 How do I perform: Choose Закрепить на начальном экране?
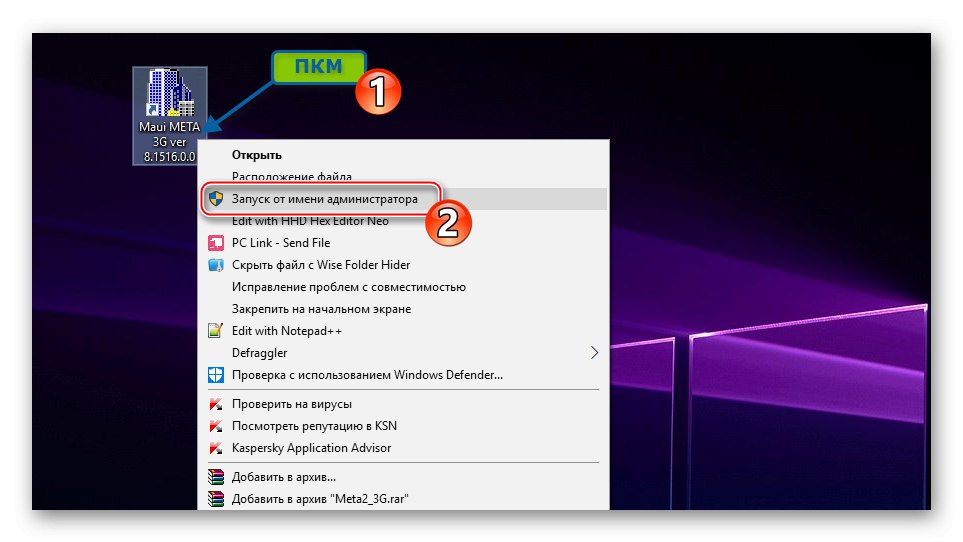click(x=403, y=309)
